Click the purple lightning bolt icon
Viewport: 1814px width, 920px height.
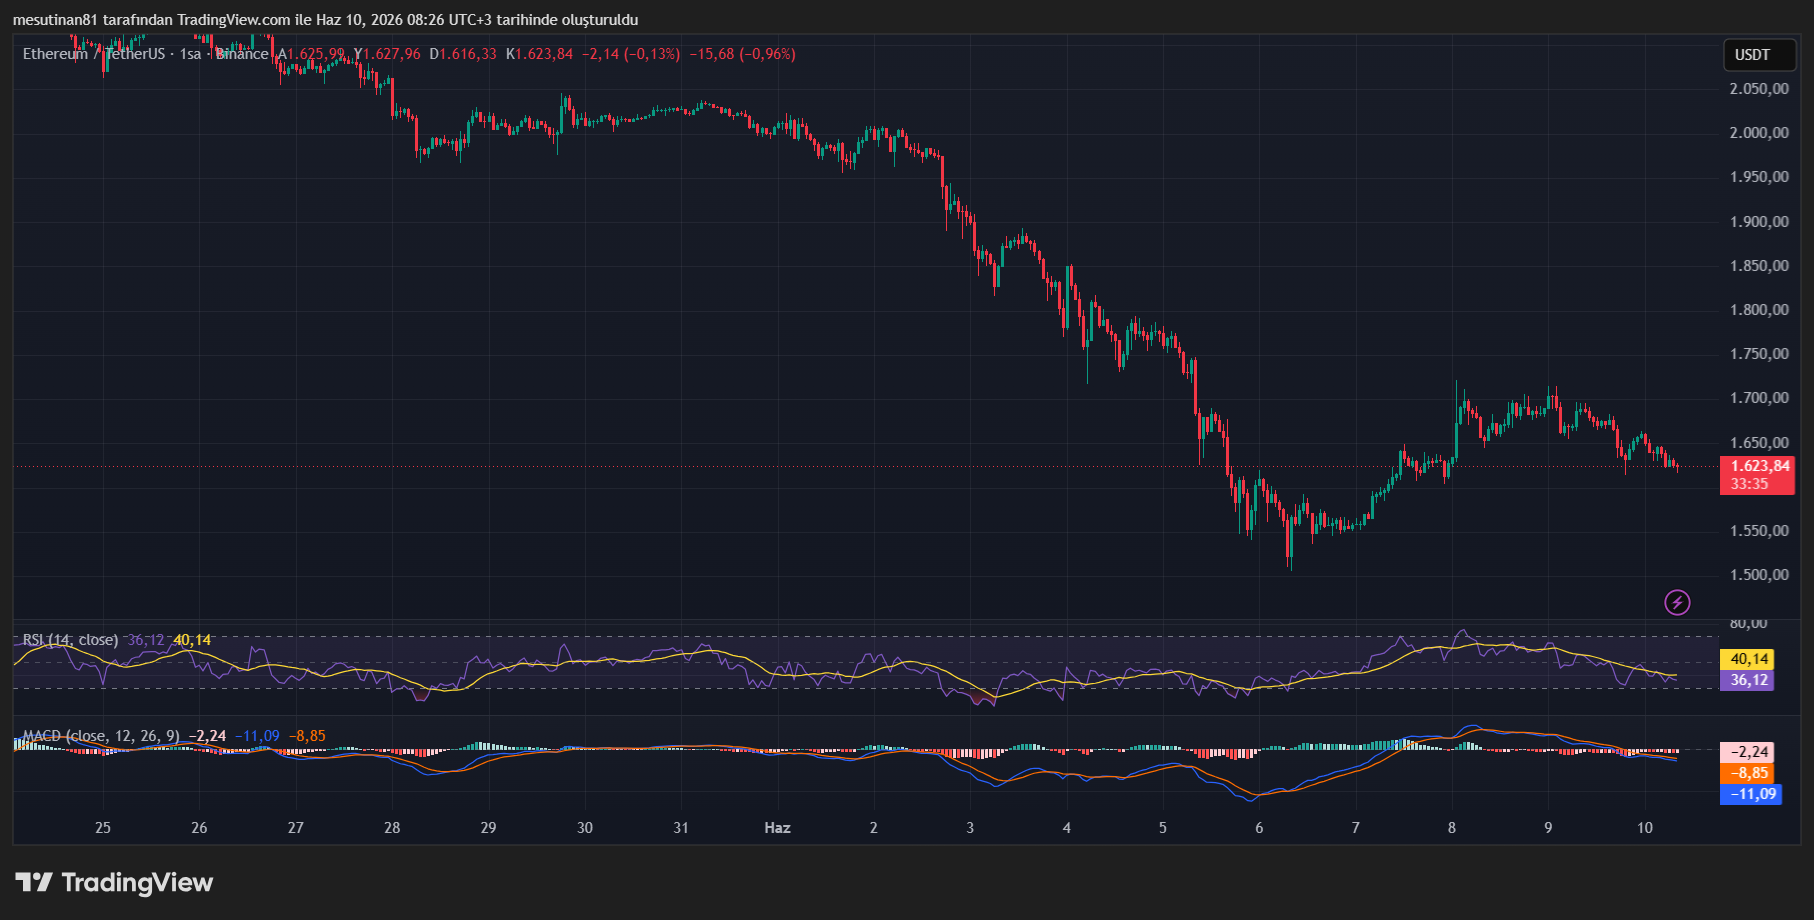point(1677,602)
